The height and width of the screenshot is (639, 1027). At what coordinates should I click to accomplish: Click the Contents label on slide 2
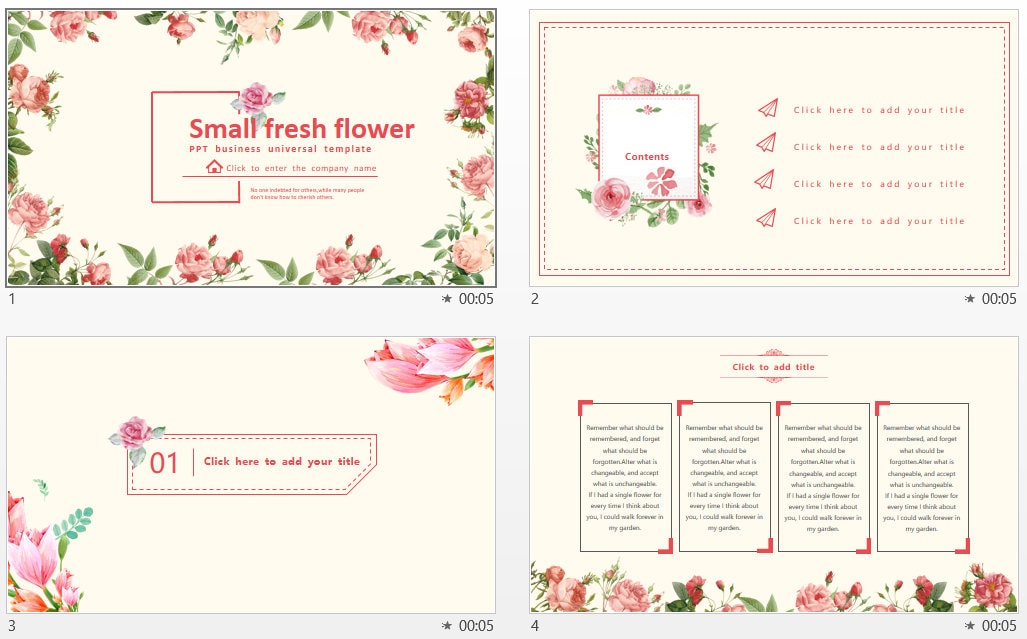point(646,157)
